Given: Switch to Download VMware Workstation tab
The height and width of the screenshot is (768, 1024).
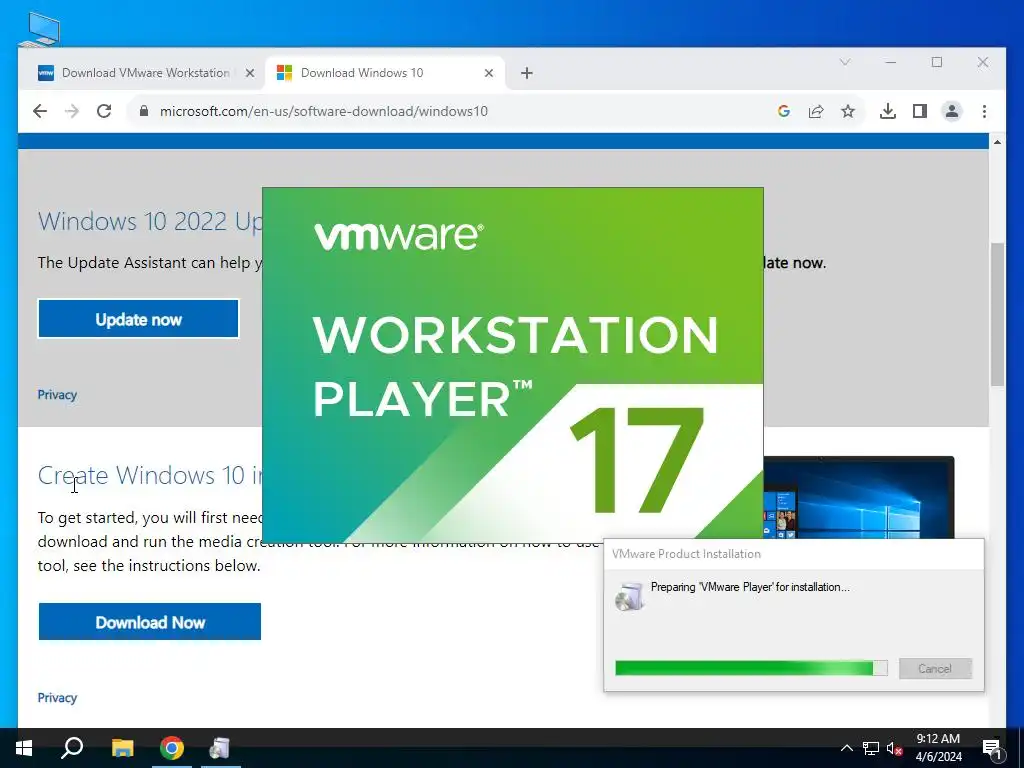Looking at the screenshot, I should coord(146,73).
